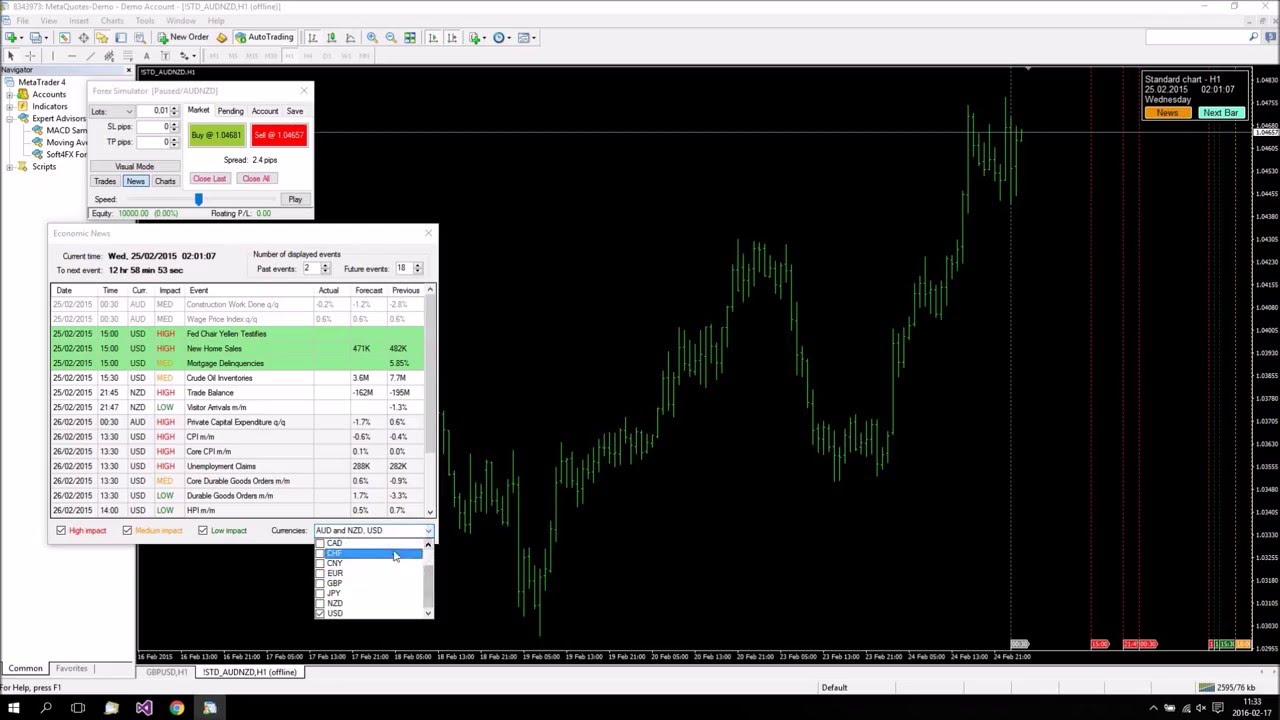This screenshot has height=720, width=1280.
Task: Click the Play button in simulator
Action: (295, 199)
